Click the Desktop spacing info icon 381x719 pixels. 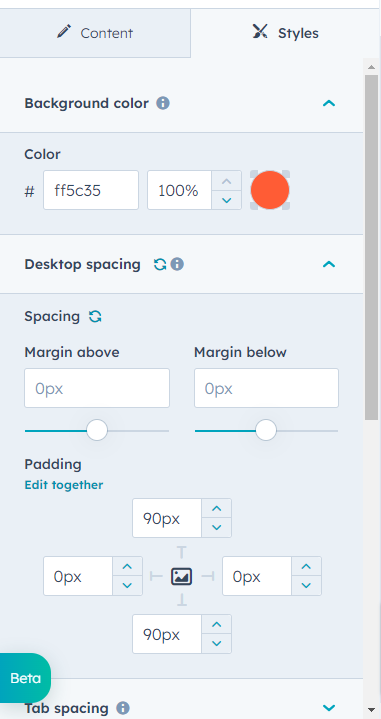(177, 265)
